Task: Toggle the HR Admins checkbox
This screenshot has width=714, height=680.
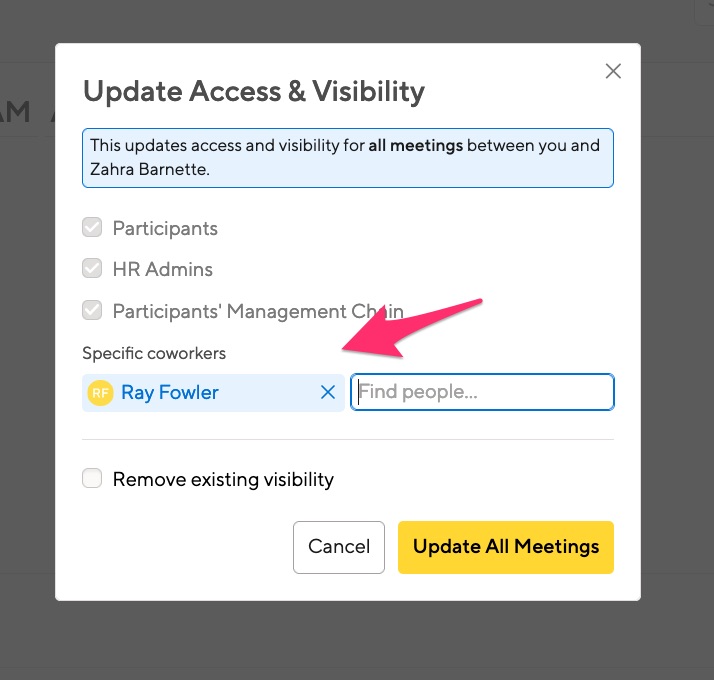Action: pyautogui.click(x=92, y=268)
